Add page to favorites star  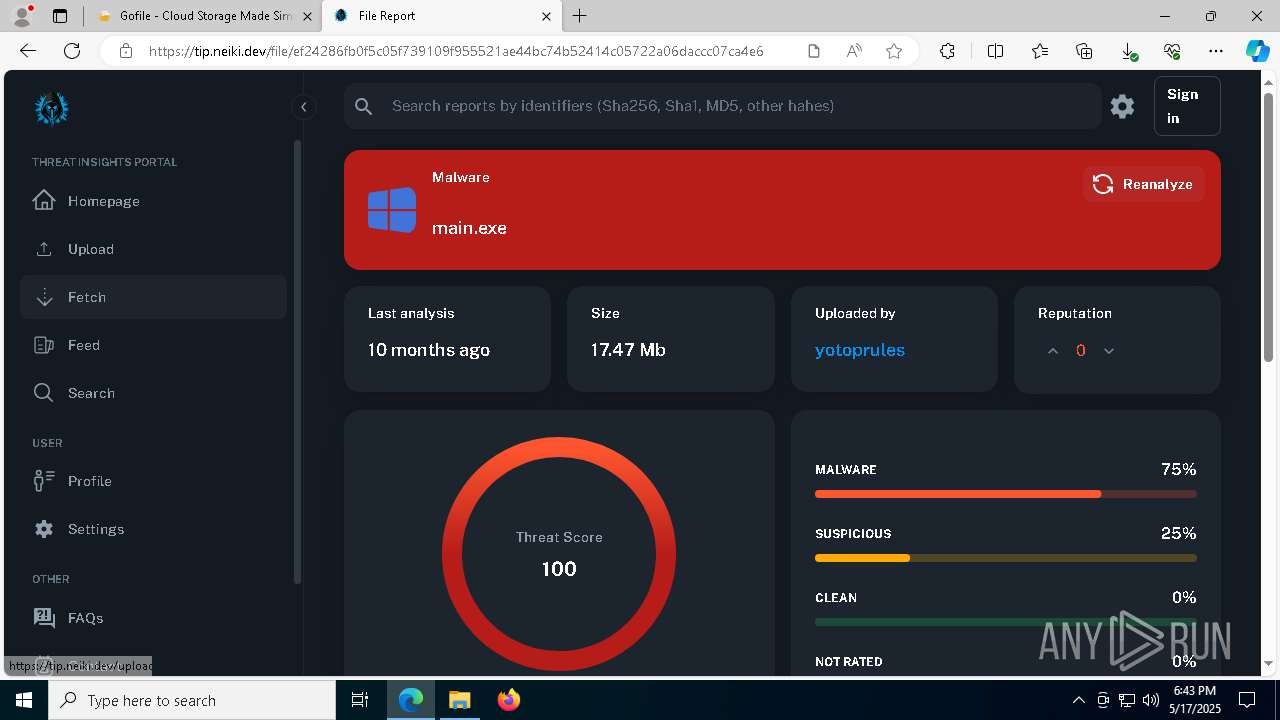(x=894, y=51)
